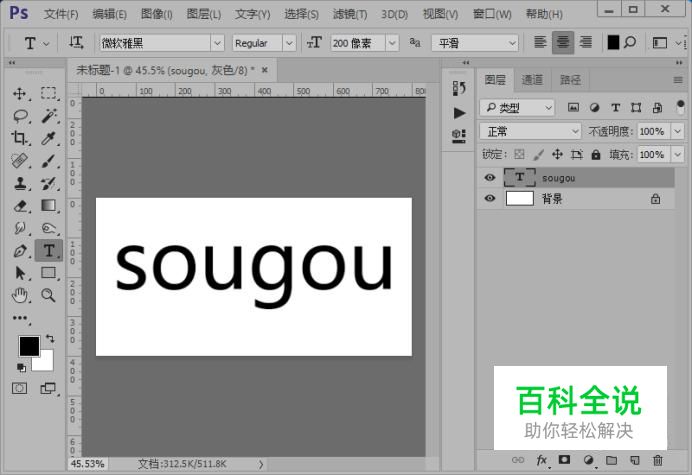
Task: Click the delete layer trash icon
Action: point(657,460)
